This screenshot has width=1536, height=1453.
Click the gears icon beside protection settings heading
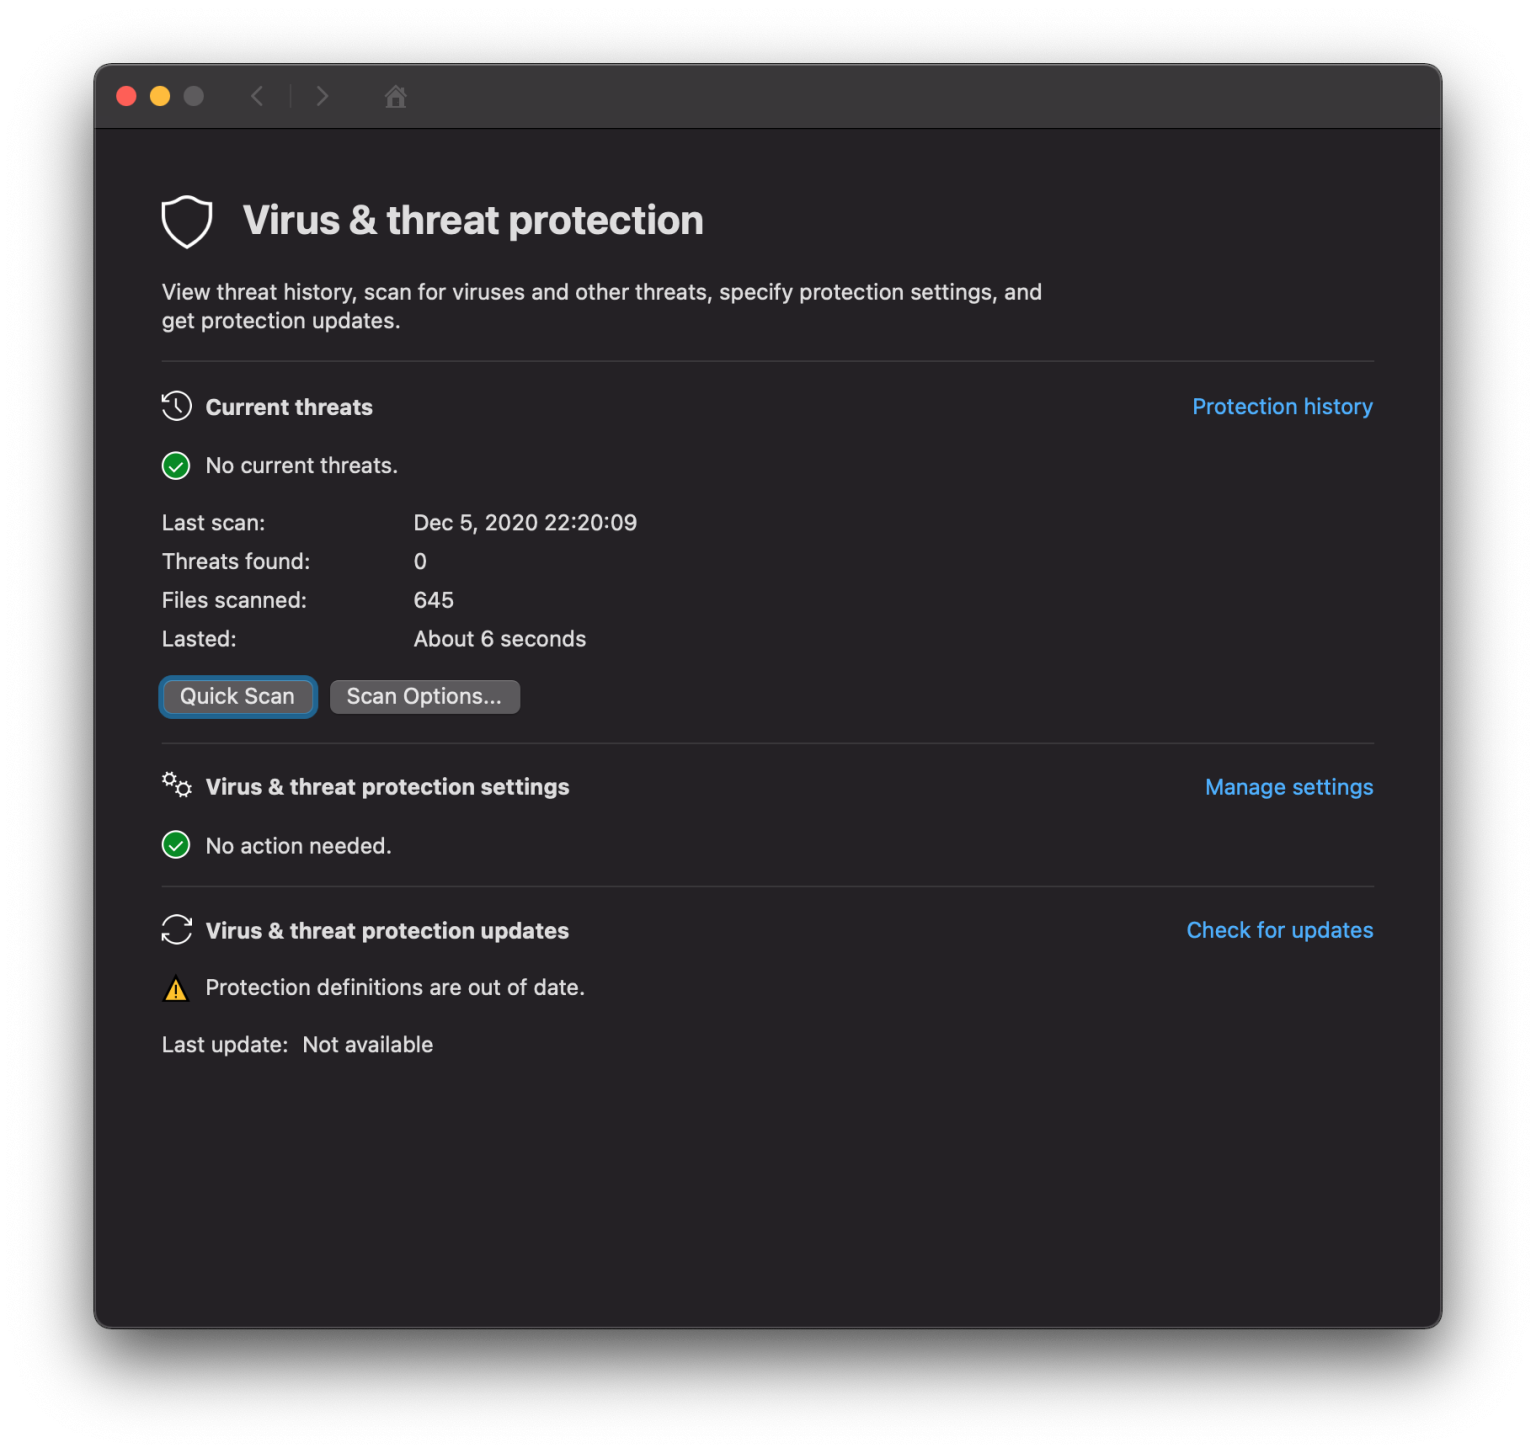click(175, 786)
